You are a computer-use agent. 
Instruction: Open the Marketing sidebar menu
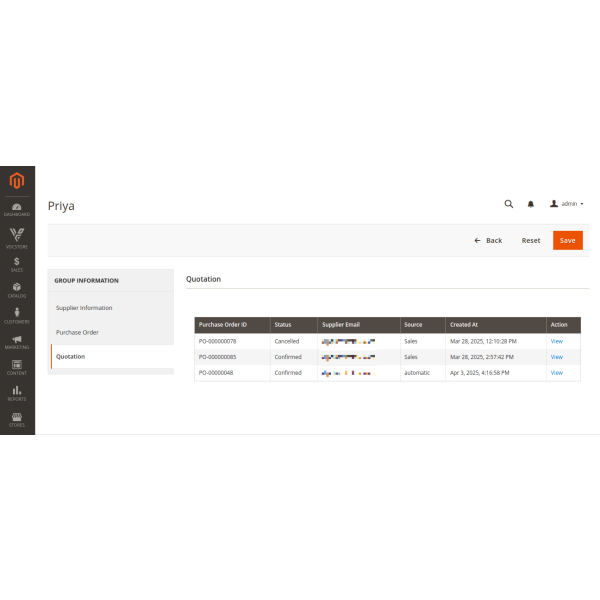click(x=17, y=343)
